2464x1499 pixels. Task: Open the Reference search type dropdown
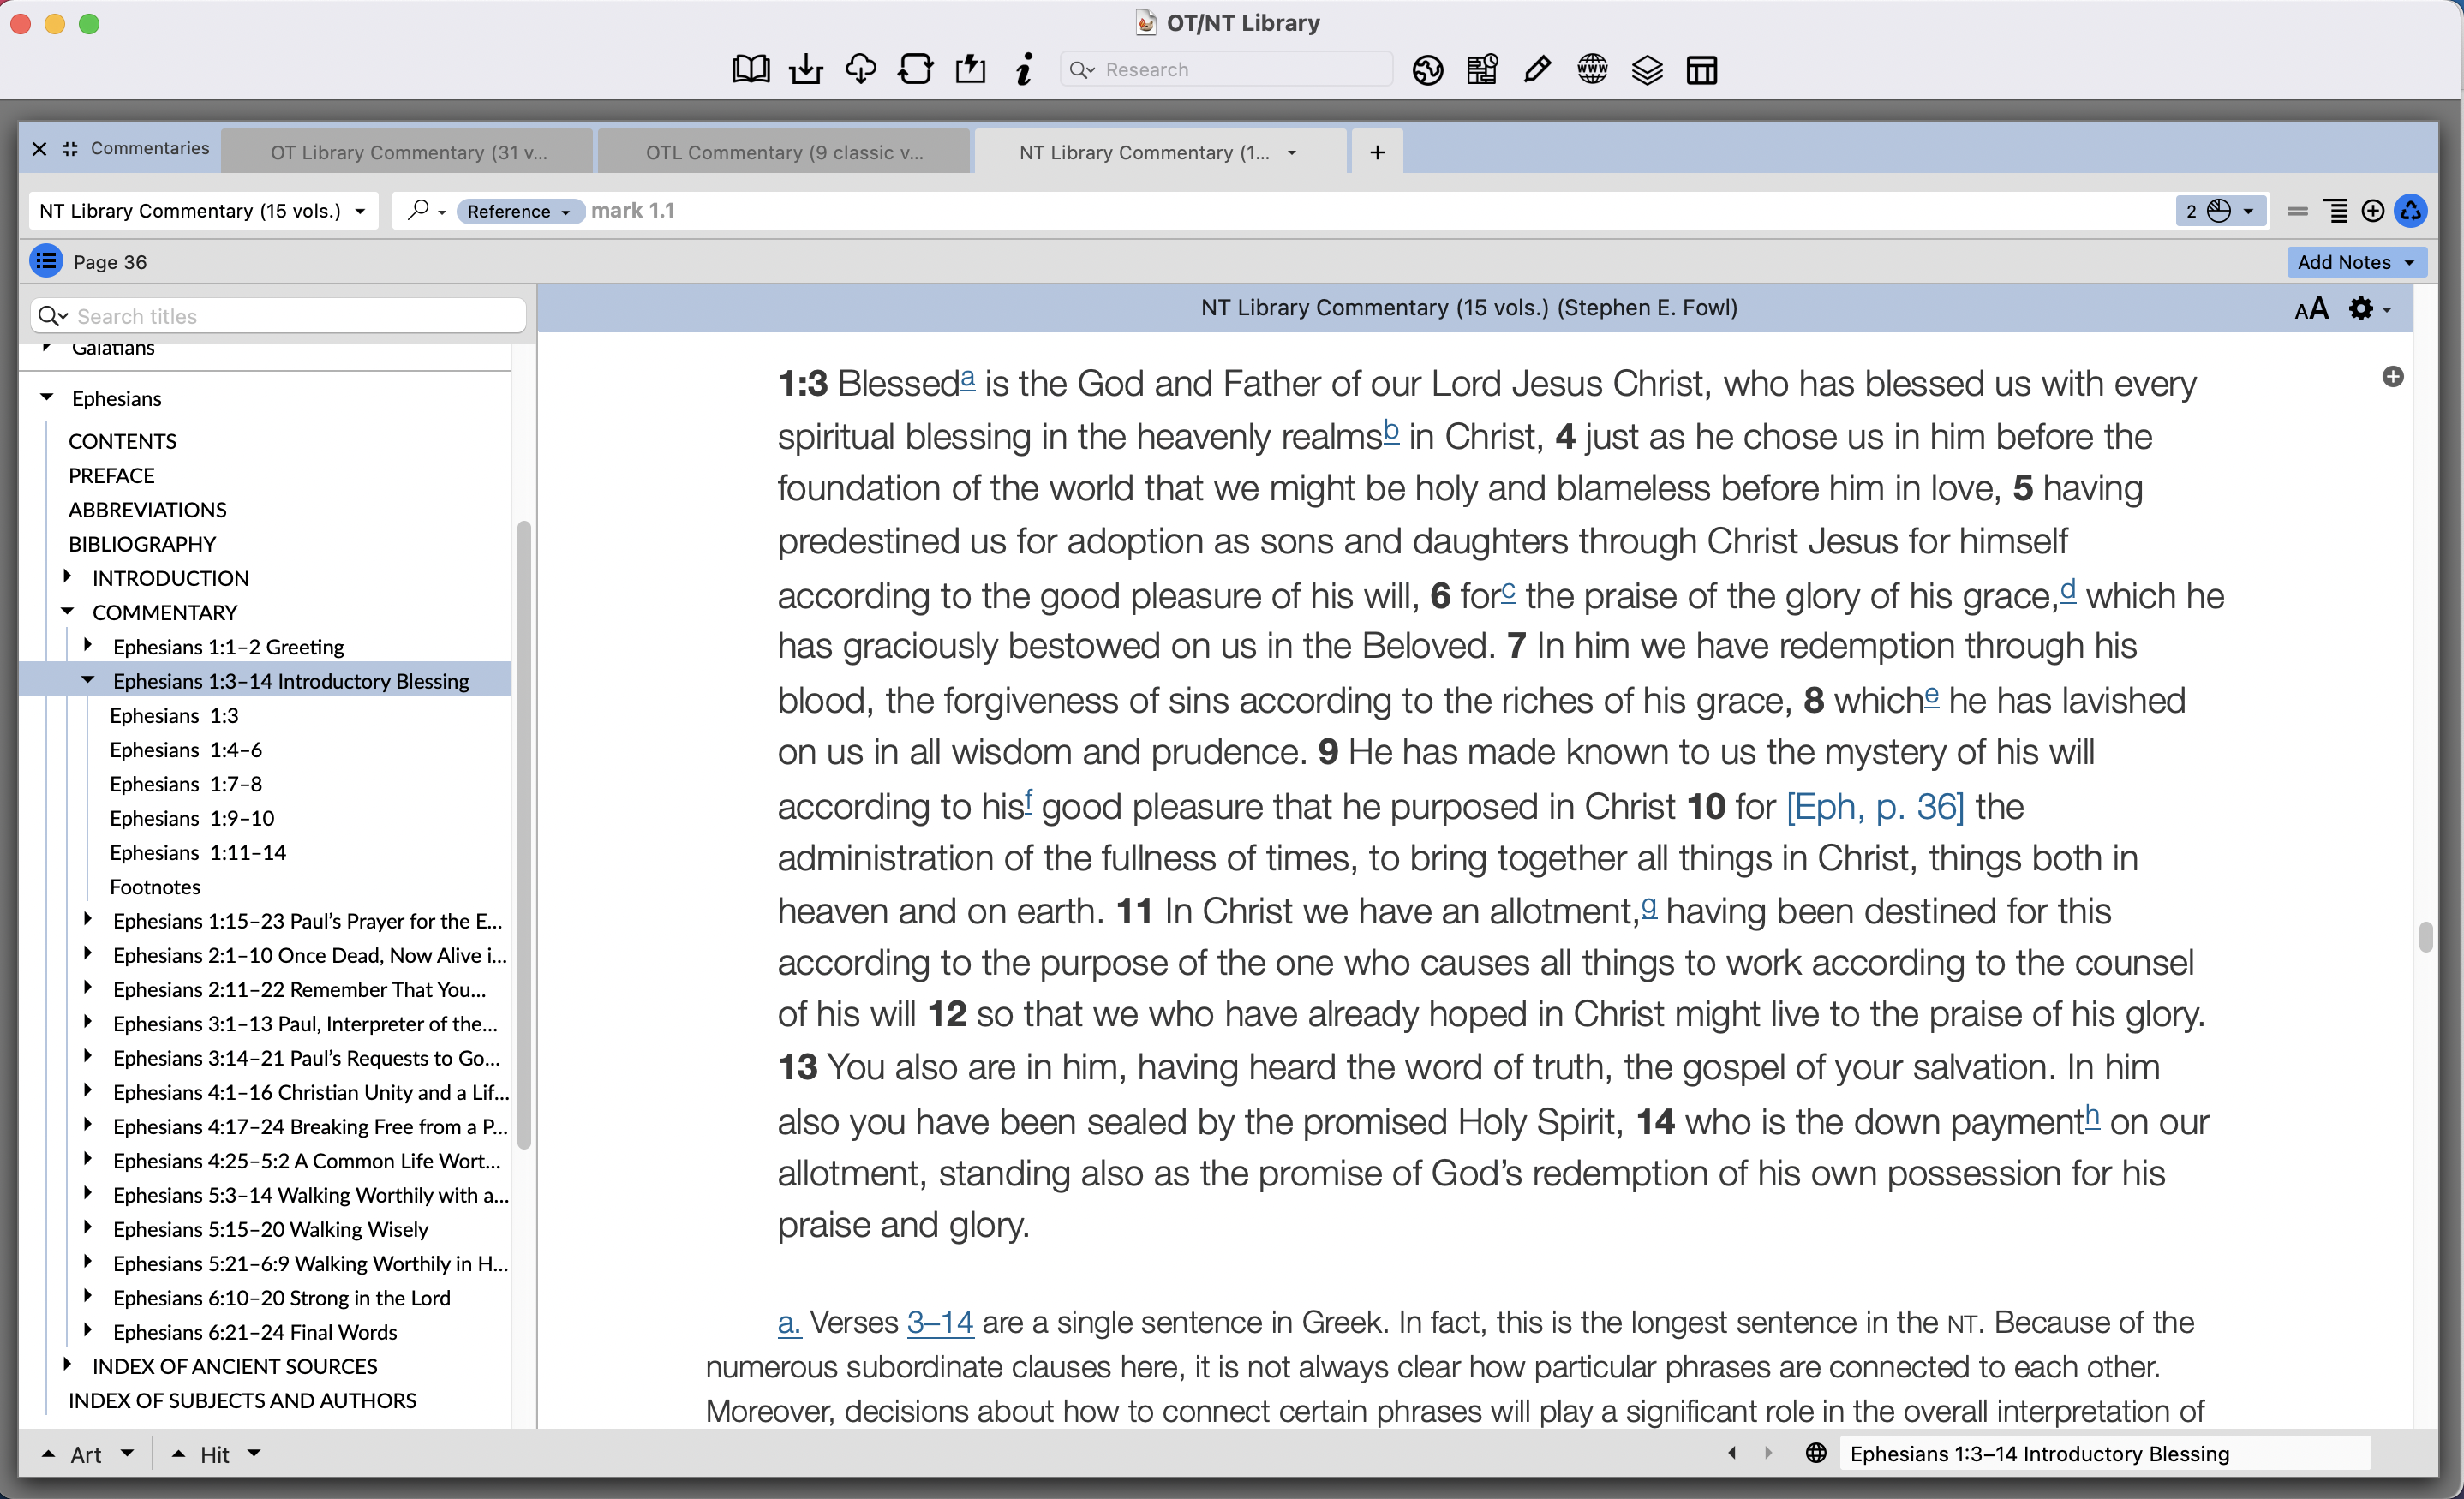pos(519,211)
